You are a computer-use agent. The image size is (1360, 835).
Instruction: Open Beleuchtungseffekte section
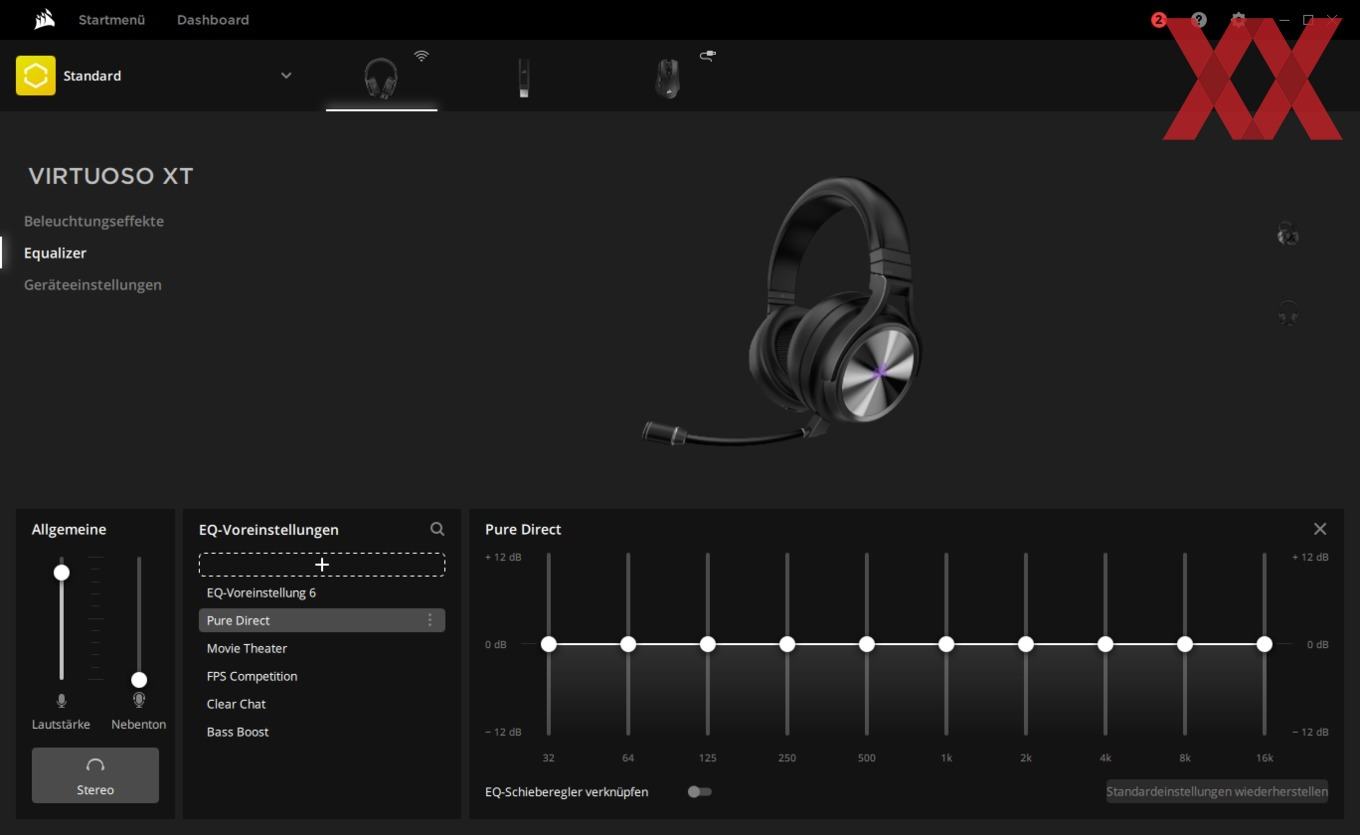(x=94, y=221)
